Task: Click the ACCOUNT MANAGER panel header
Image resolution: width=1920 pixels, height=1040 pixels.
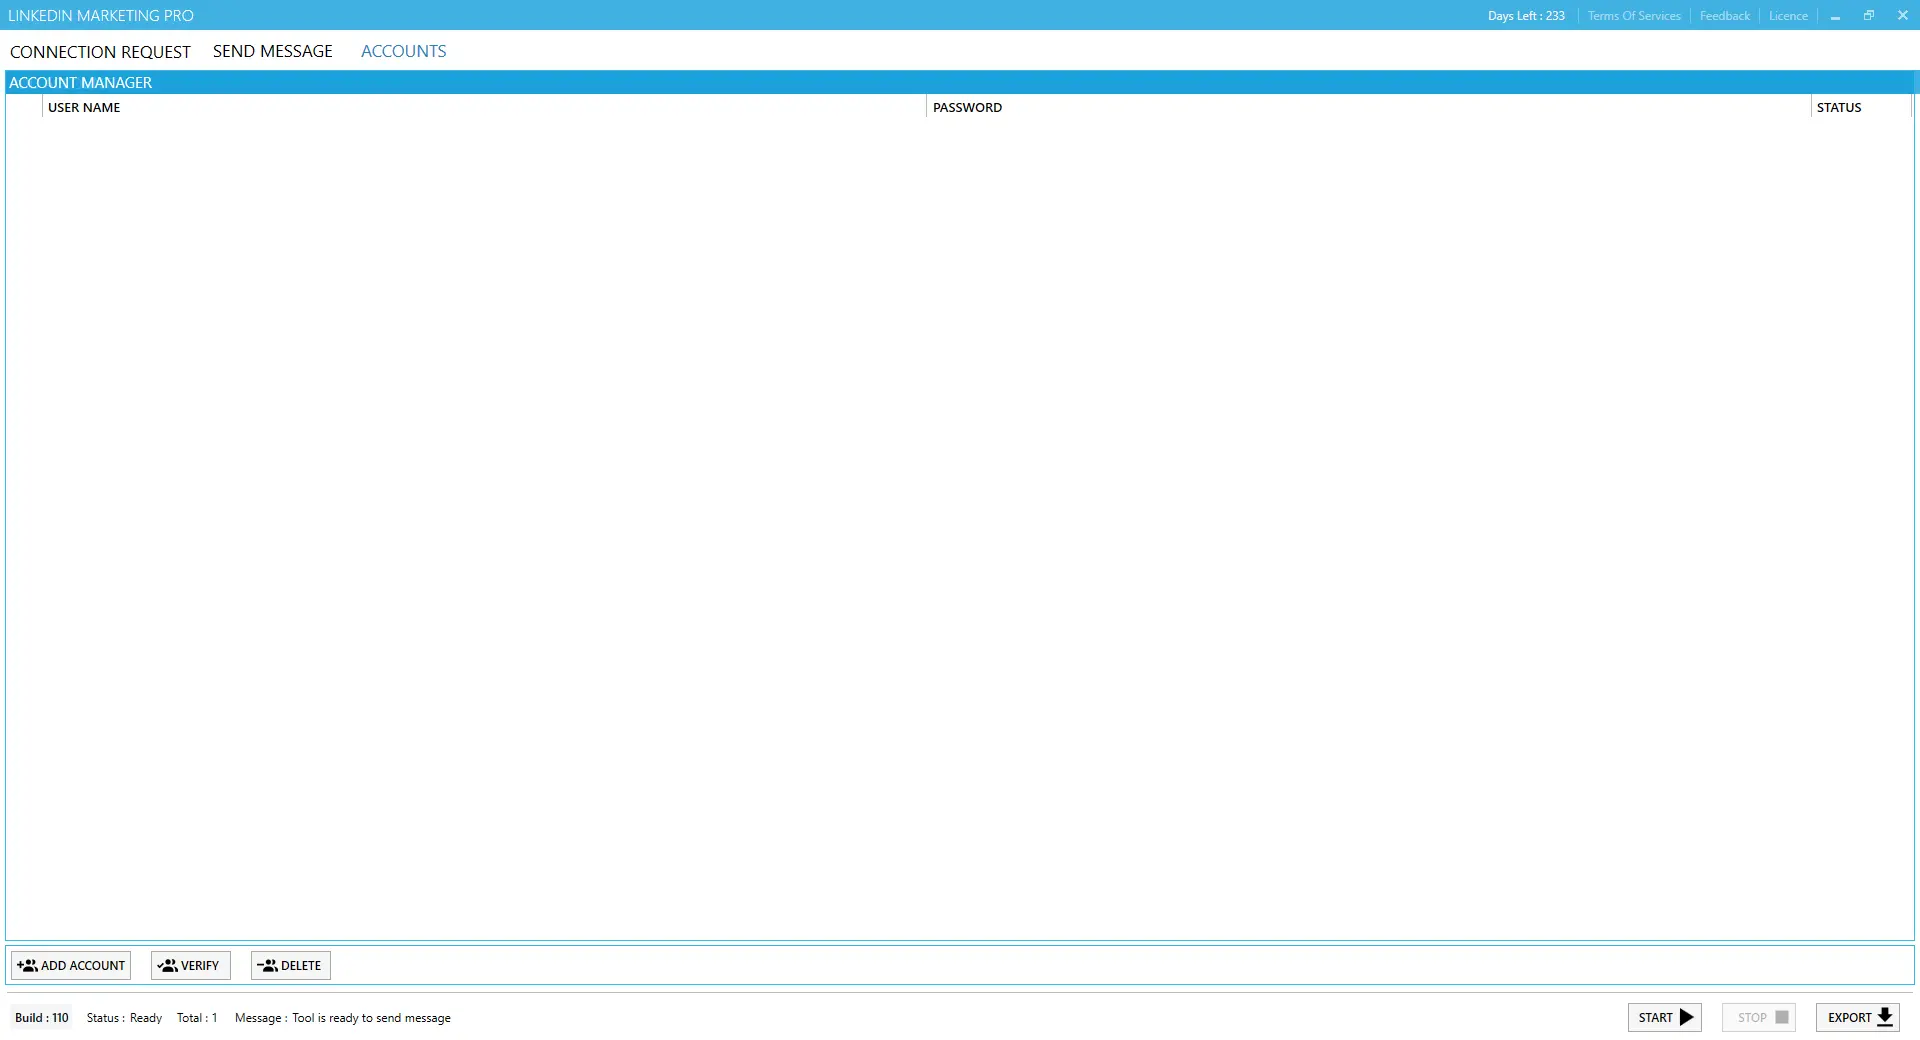Action: pos(80,83)
